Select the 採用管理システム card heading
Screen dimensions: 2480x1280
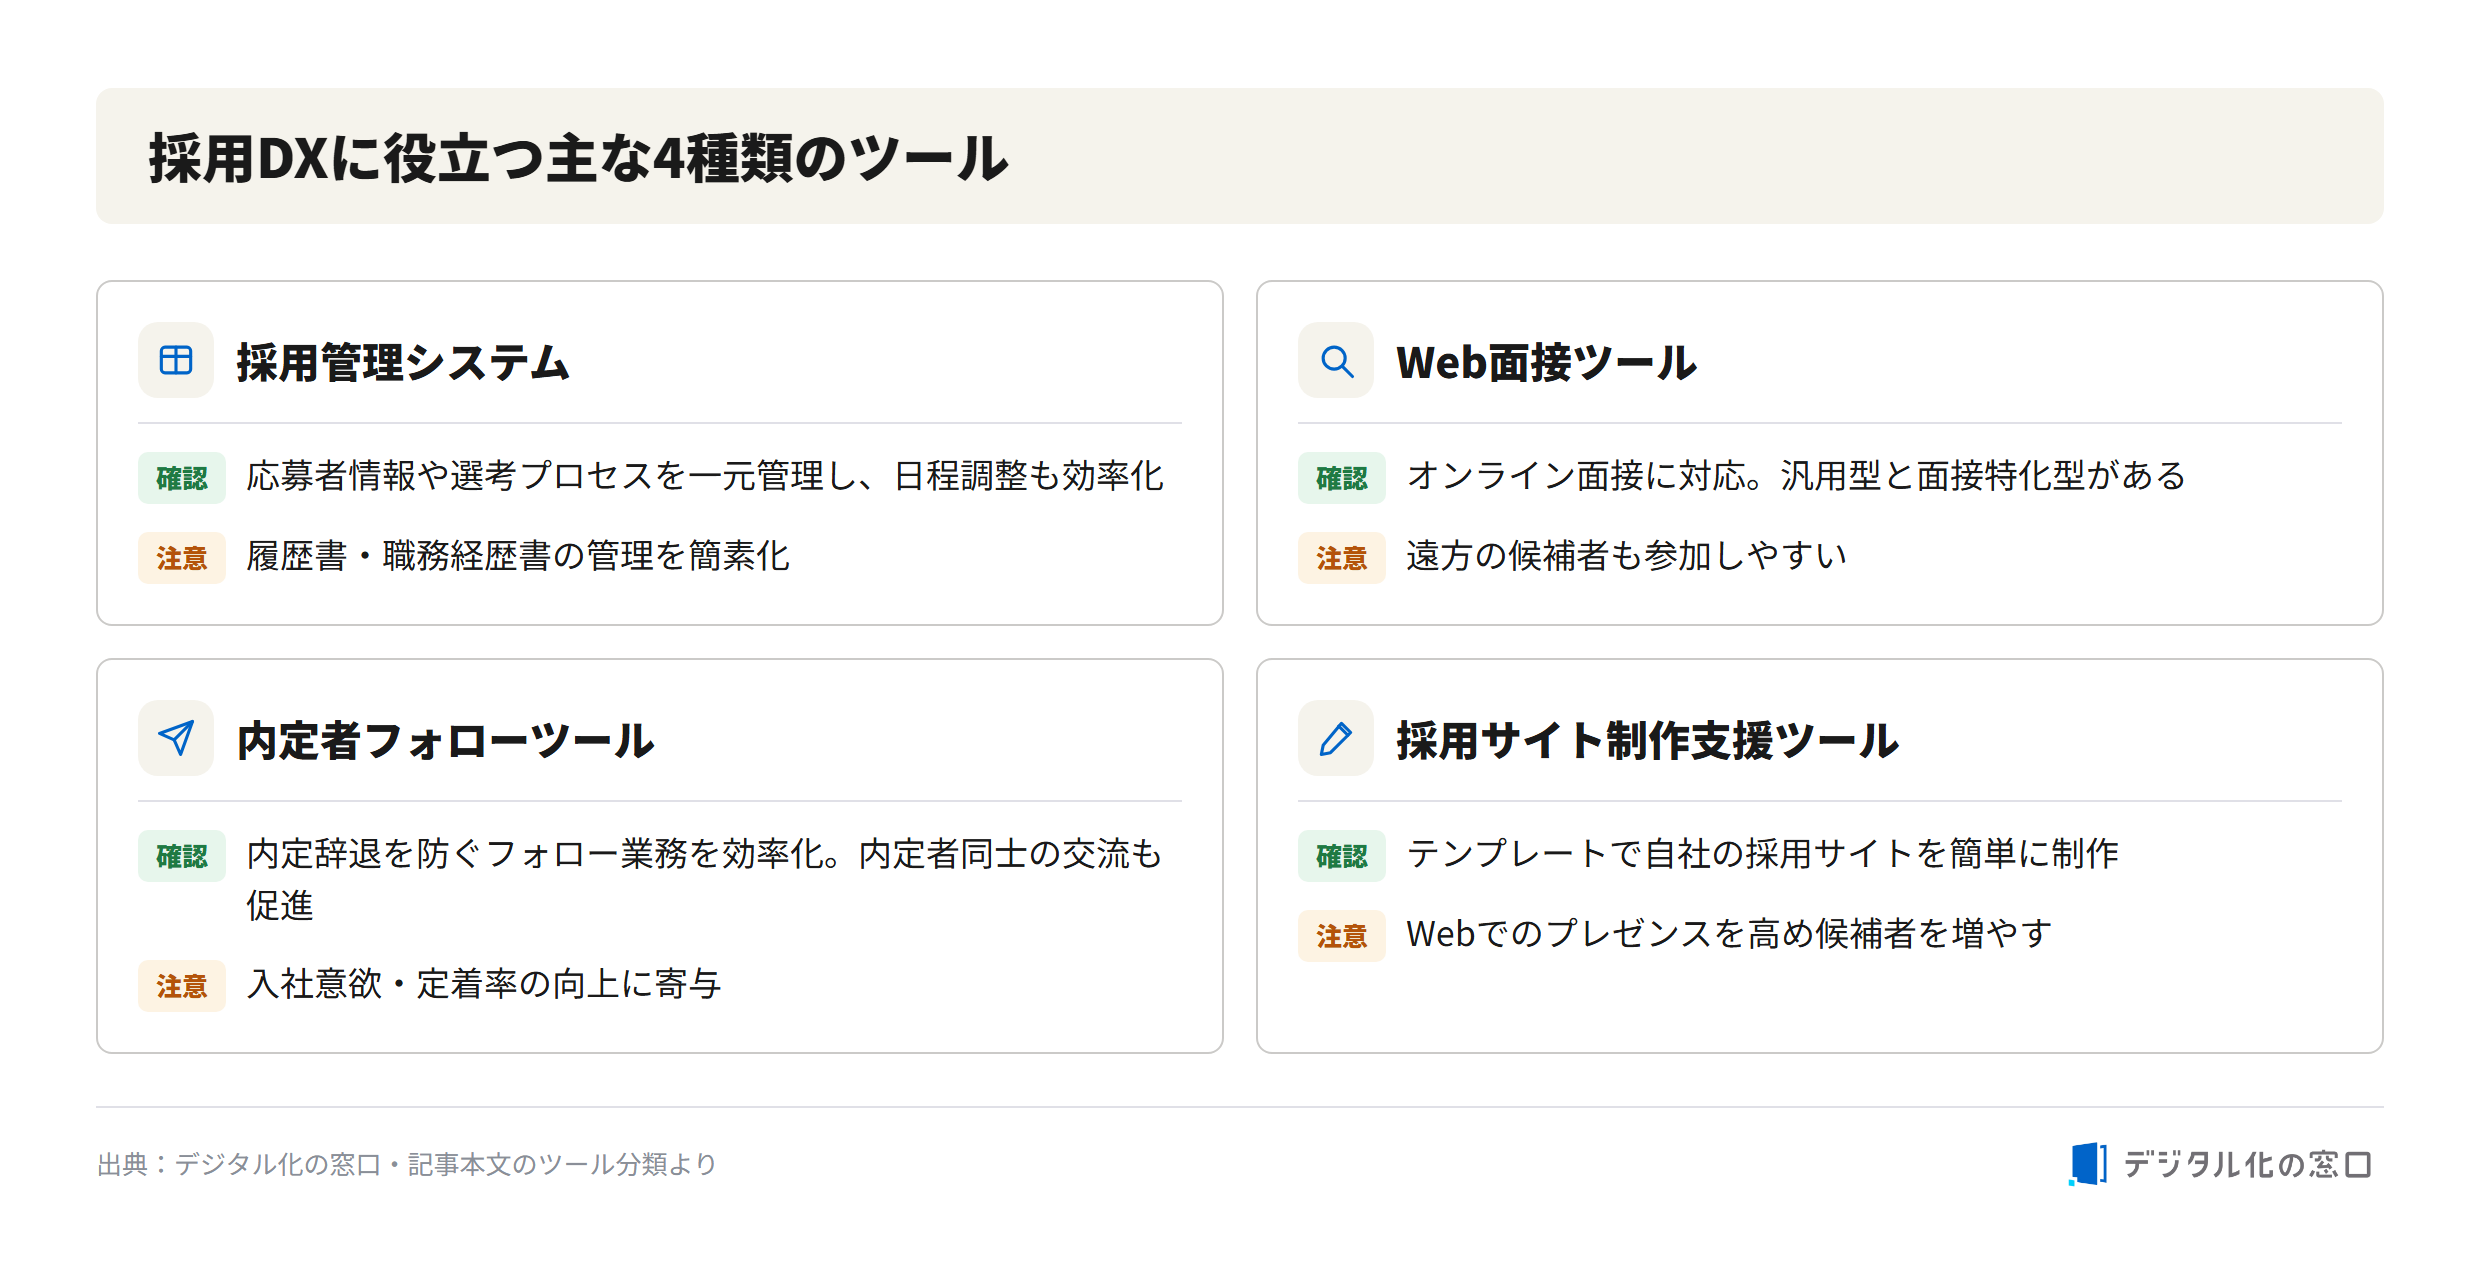pyautogui.click(x=403, y=362)
